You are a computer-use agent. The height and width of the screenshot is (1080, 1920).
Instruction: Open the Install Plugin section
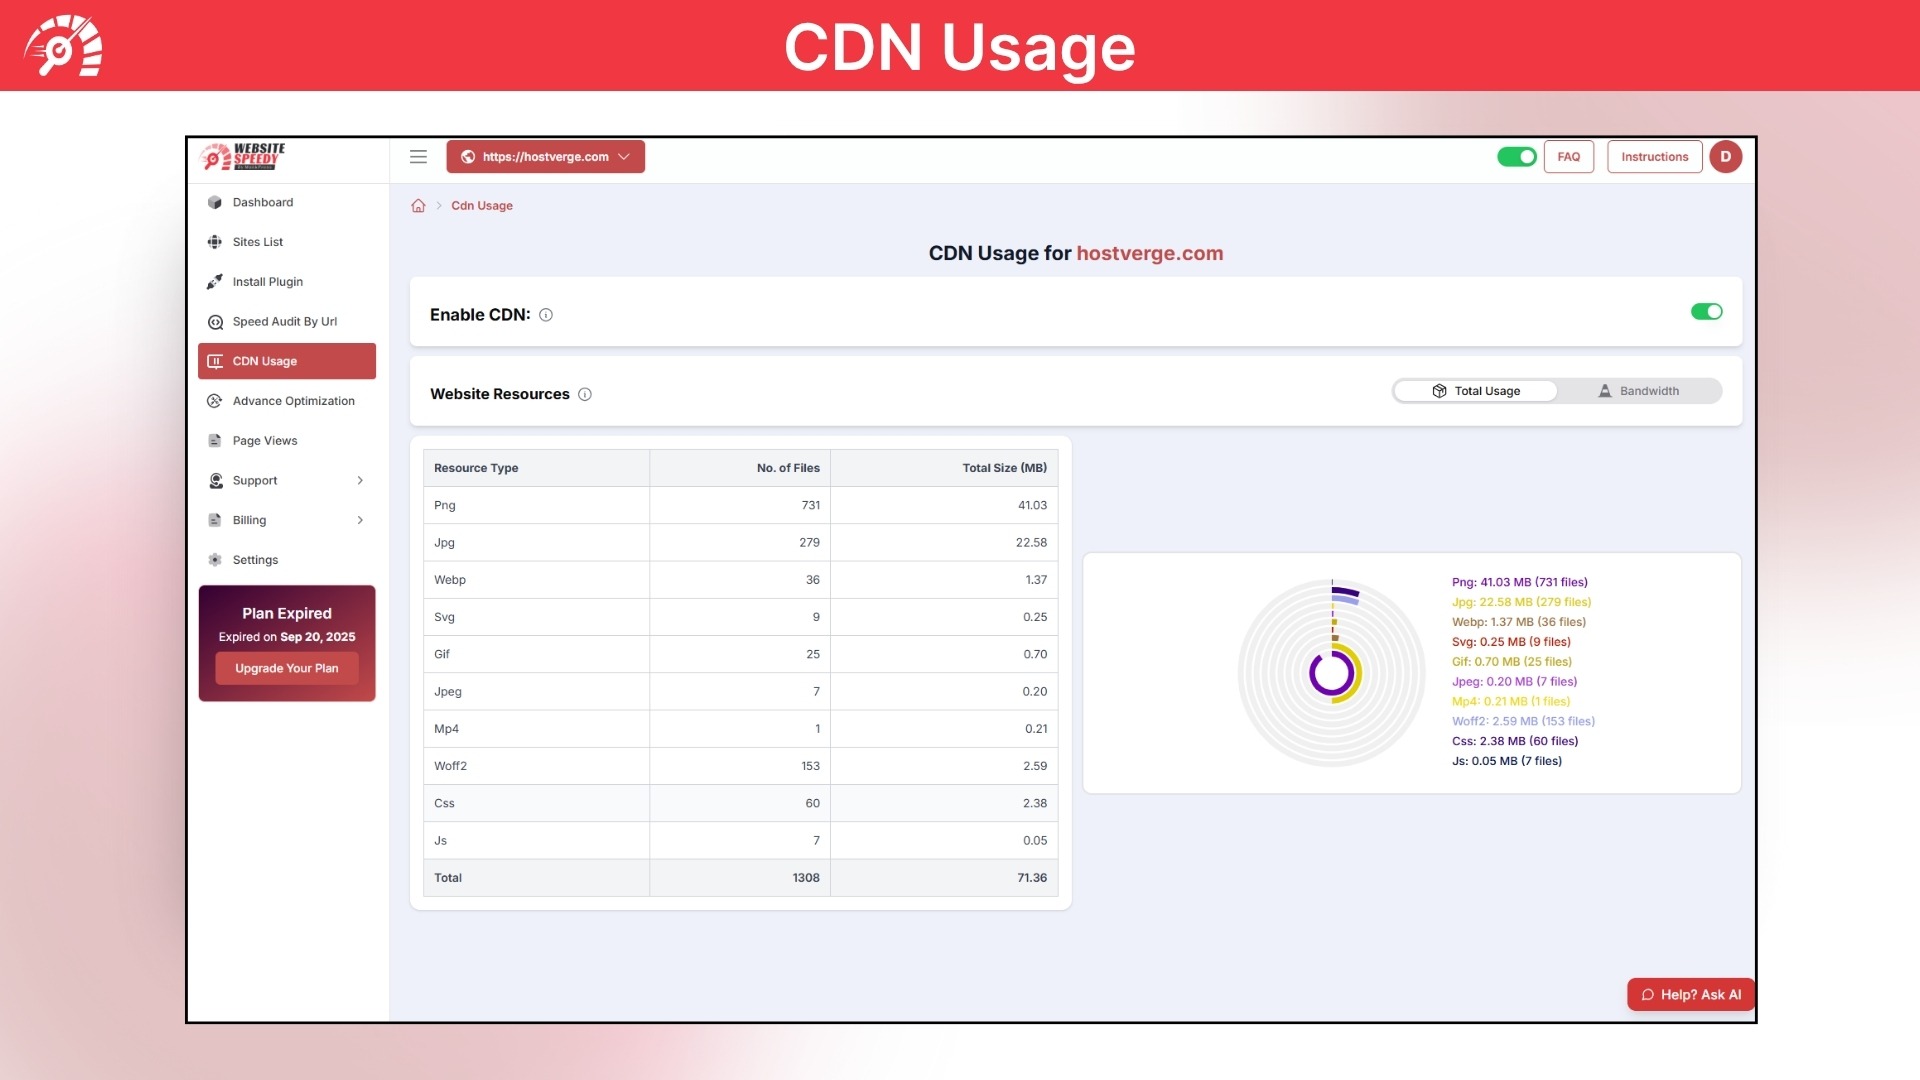[266, 281]
